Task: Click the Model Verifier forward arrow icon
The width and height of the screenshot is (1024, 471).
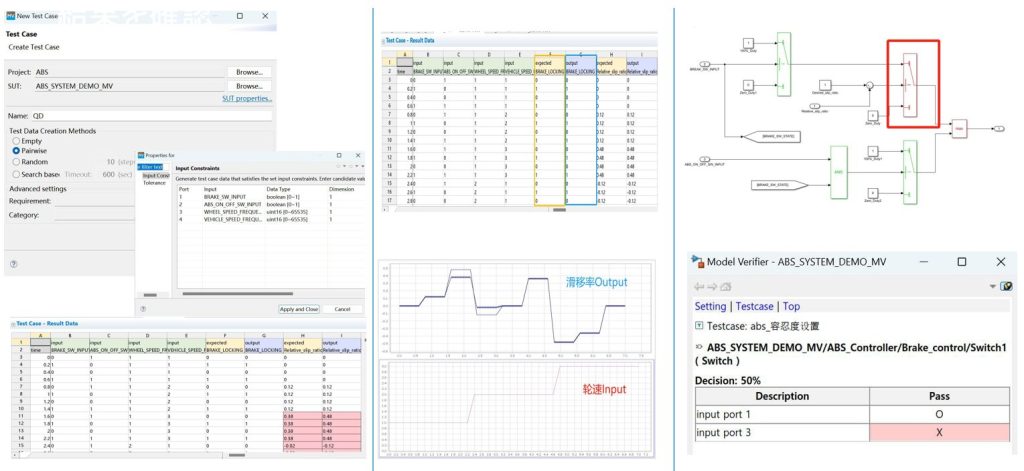Action: (x=710, y=285)
